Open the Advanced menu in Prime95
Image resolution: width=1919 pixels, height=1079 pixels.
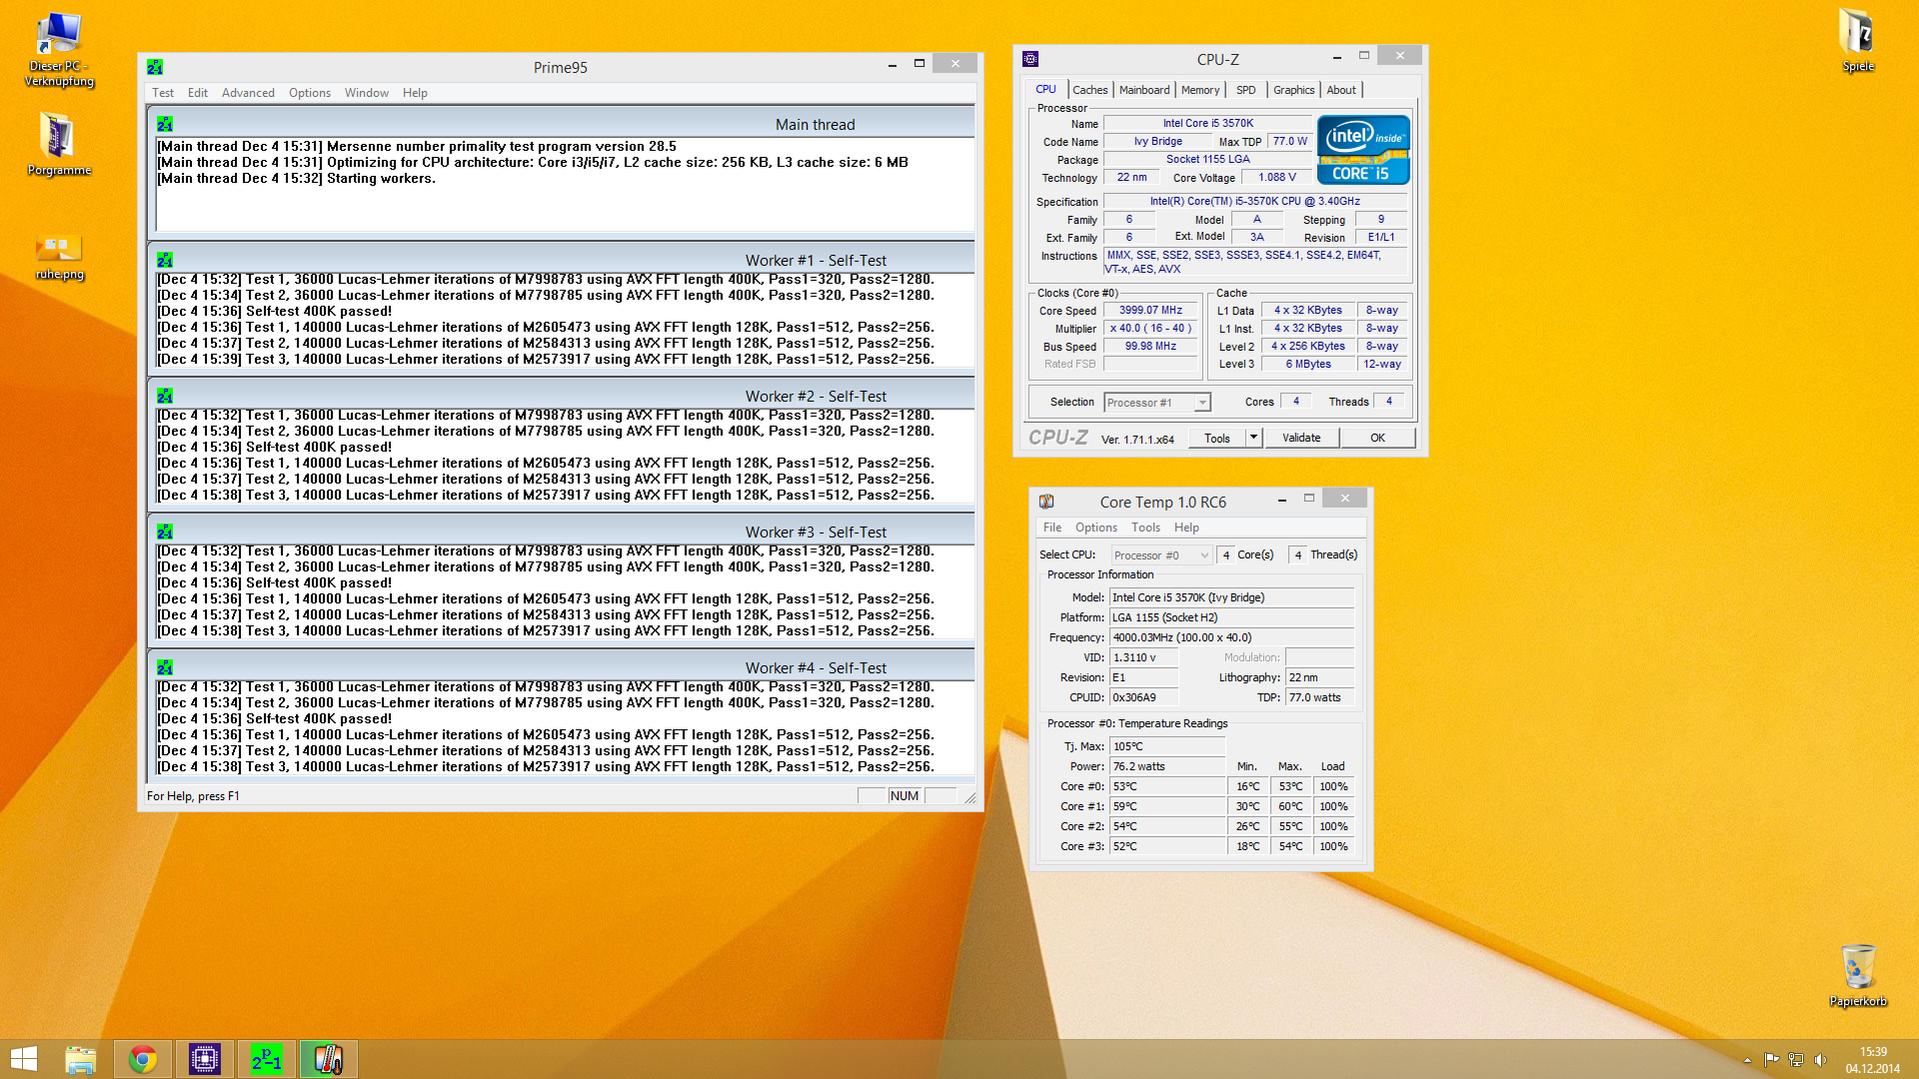click(x=248, y=93)
